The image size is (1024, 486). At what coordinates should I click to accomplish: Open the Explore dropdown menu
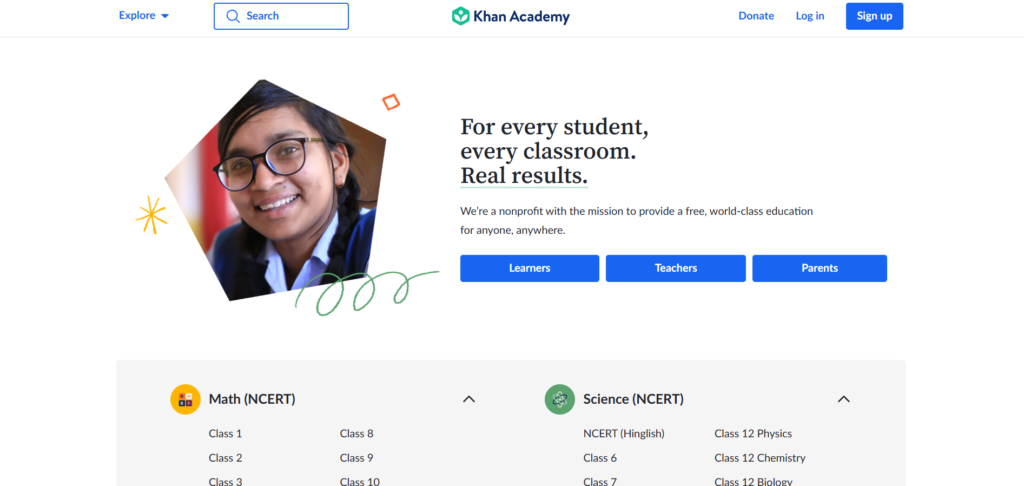point(144,16)
